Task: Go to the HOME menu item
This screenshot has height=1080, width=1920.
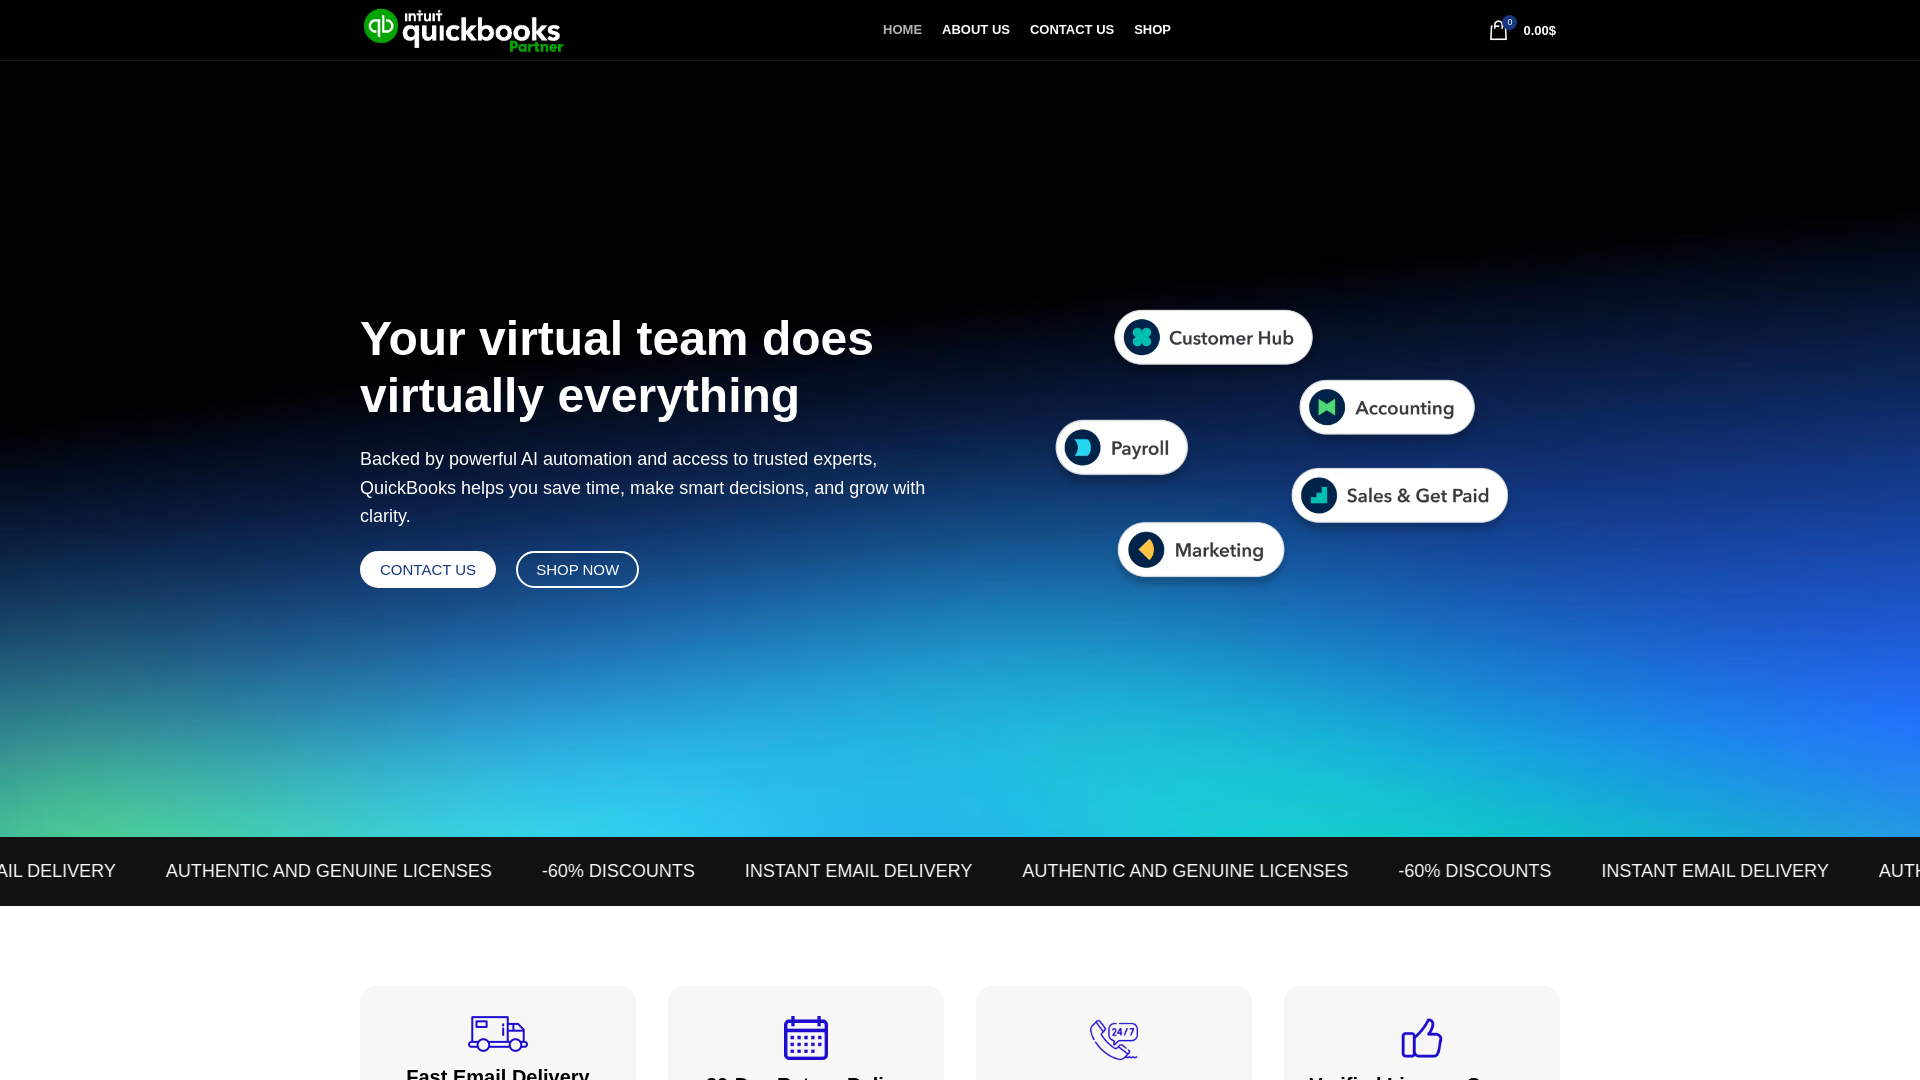Action: pyautogui.click(x=902, y=30)
